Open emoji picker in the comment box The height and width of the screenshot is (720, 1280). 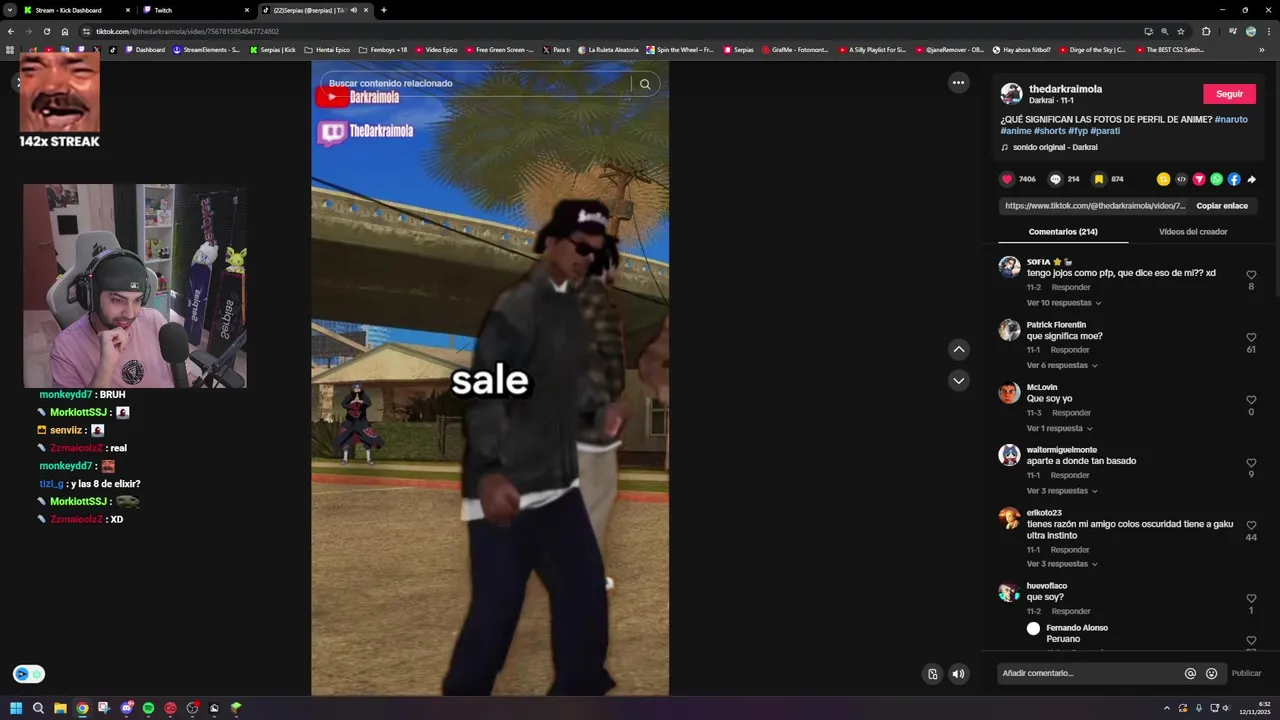click(1211, 673)
